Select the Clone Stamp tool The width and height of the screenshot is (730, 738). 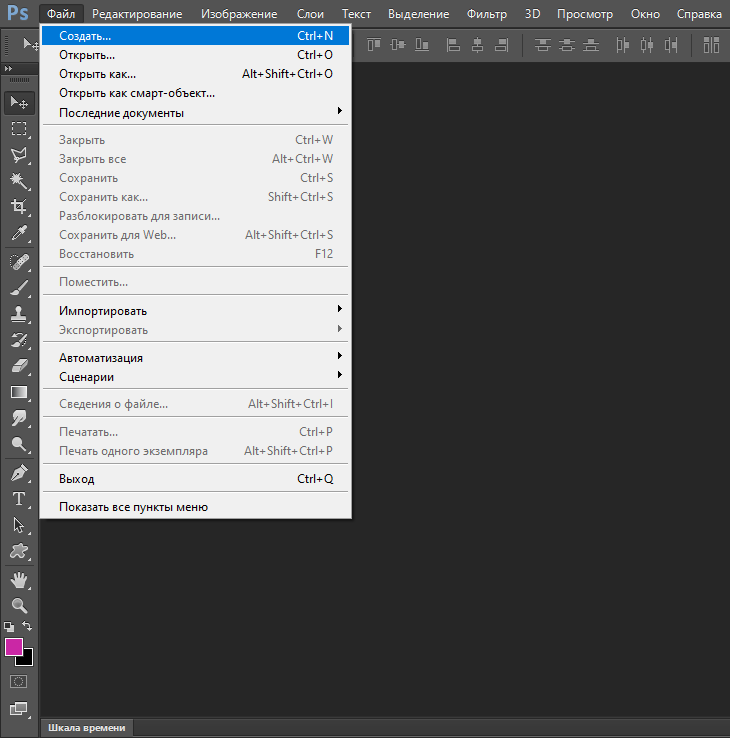pos(19,313)
